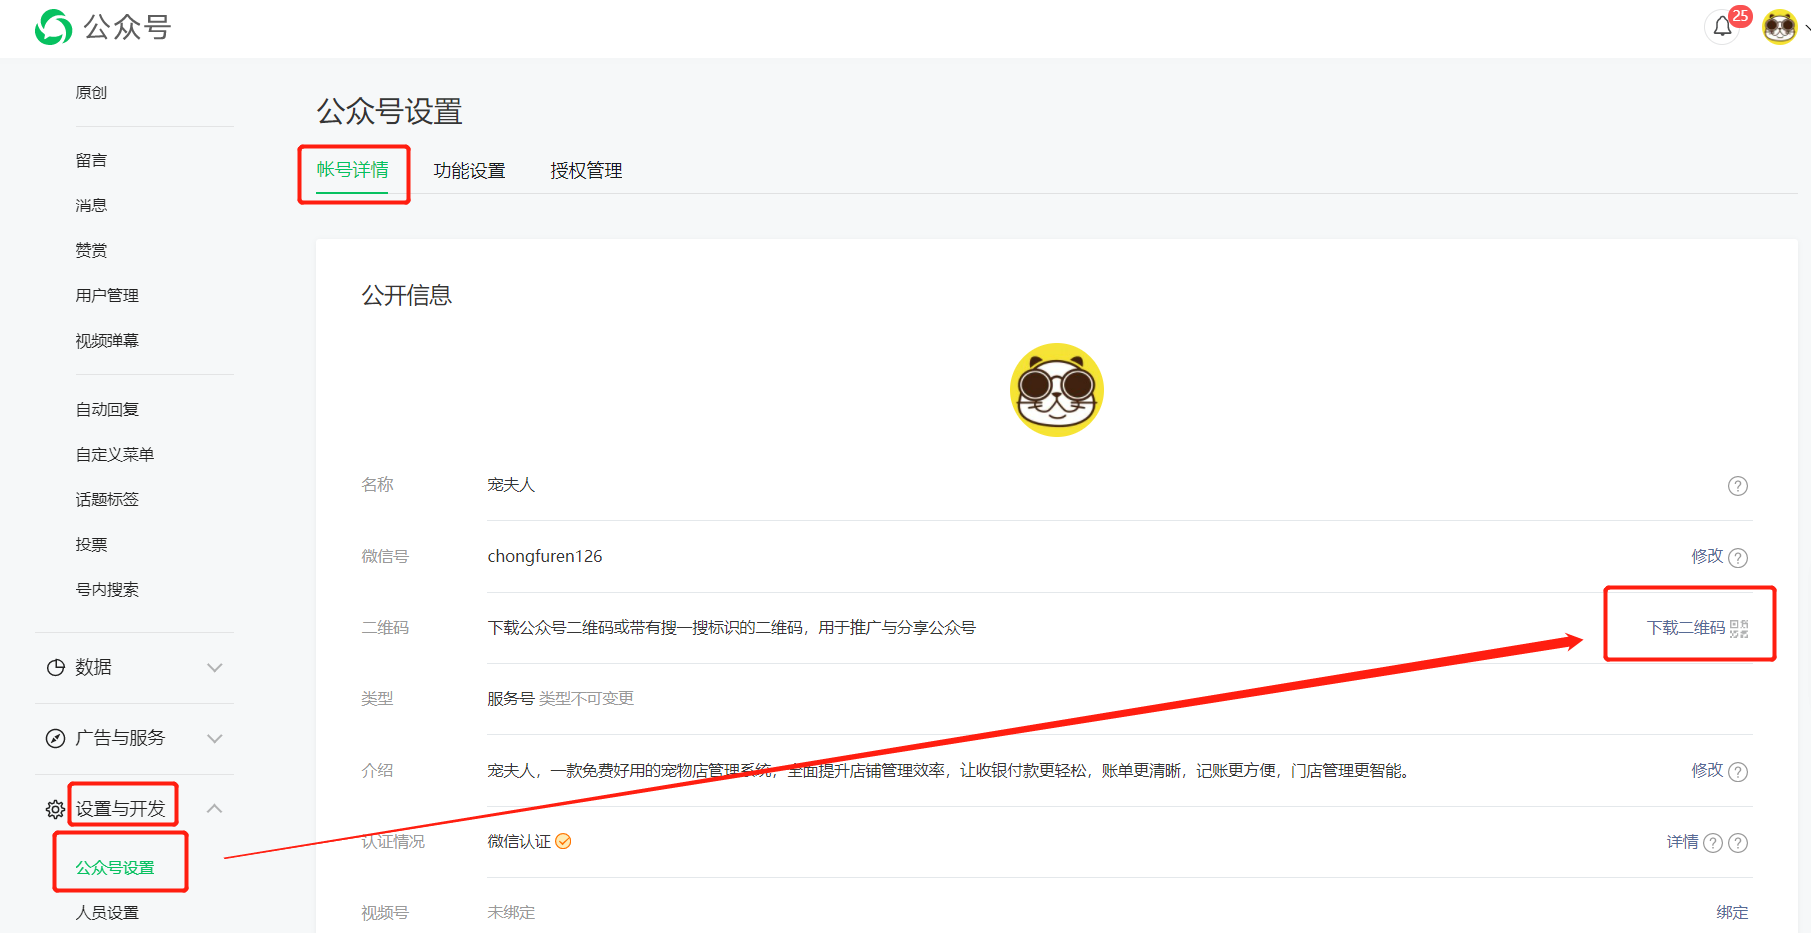Expand the 广告与服务 section chevron

pos(214,738)
